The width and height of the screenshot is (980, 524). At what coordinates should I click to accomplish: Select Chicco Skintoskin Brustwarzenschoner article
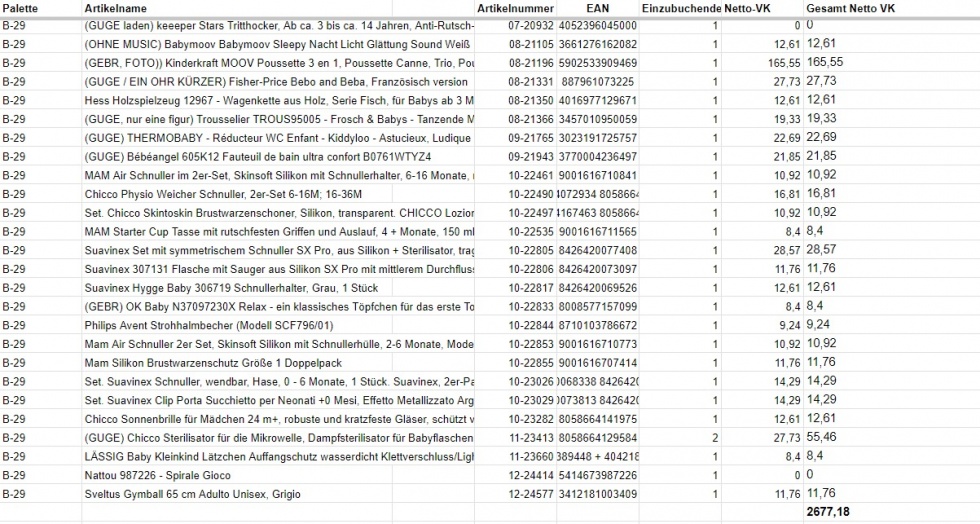[279, 213]
